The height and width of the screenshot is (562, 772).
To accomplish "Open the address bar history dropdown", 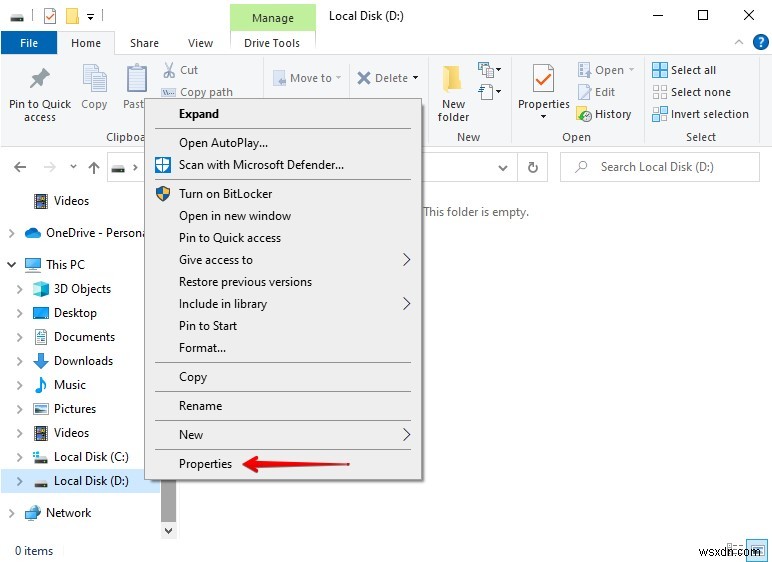I will (503, 167).
